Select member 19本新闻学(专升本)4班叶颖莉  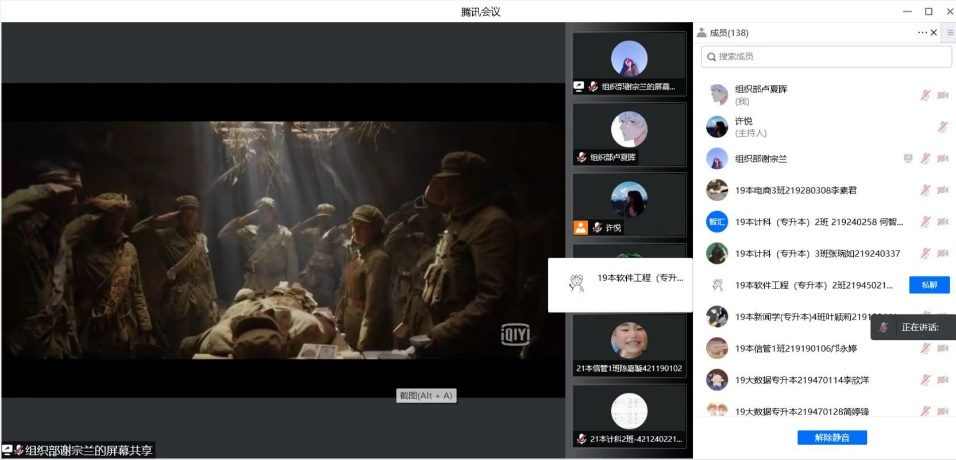(824, 317)
